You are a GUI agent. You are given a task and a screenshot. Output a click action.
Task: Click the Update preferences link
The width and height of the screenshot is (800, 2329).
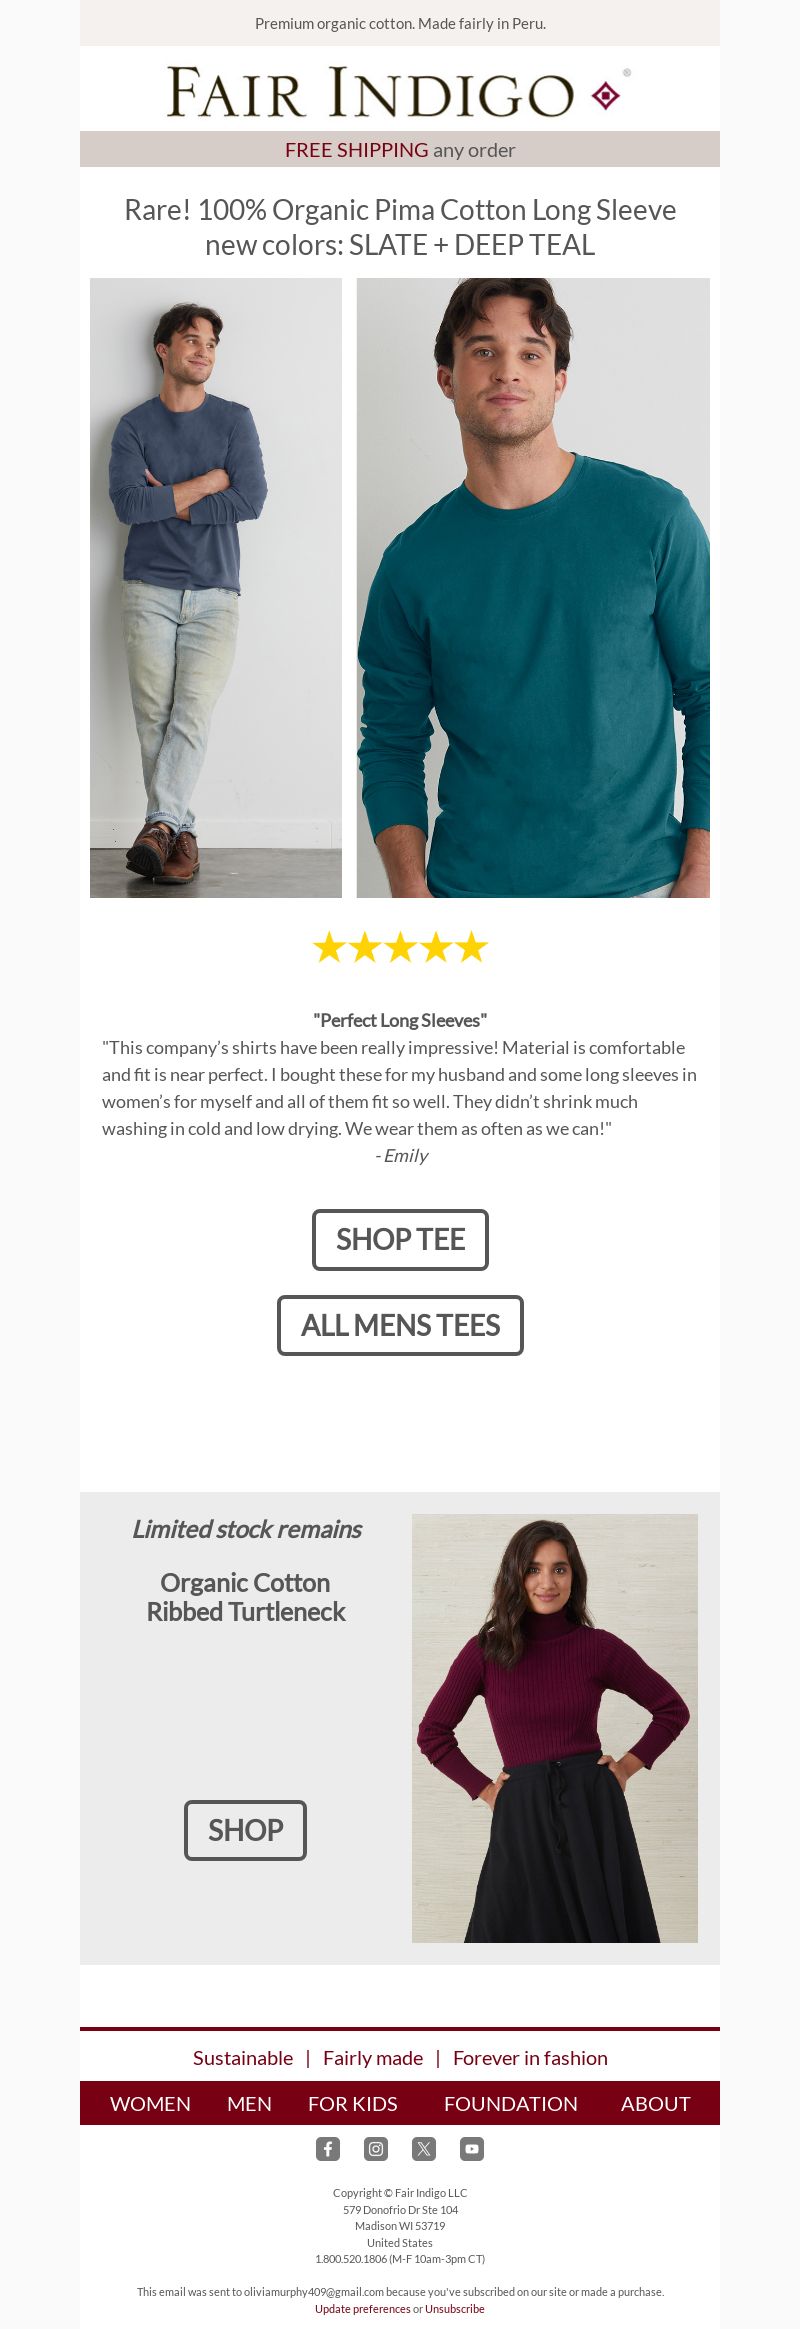pos(362,2309)
